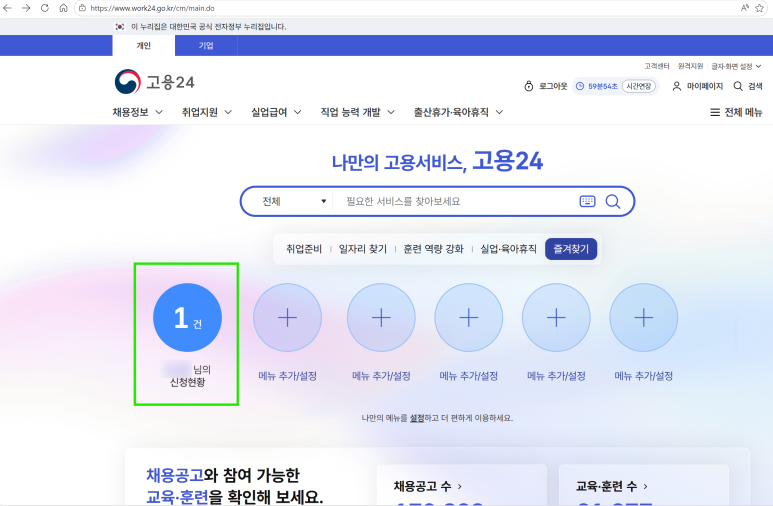
Task: Go back using browser back arrow
Action: [x=7, y=8]
